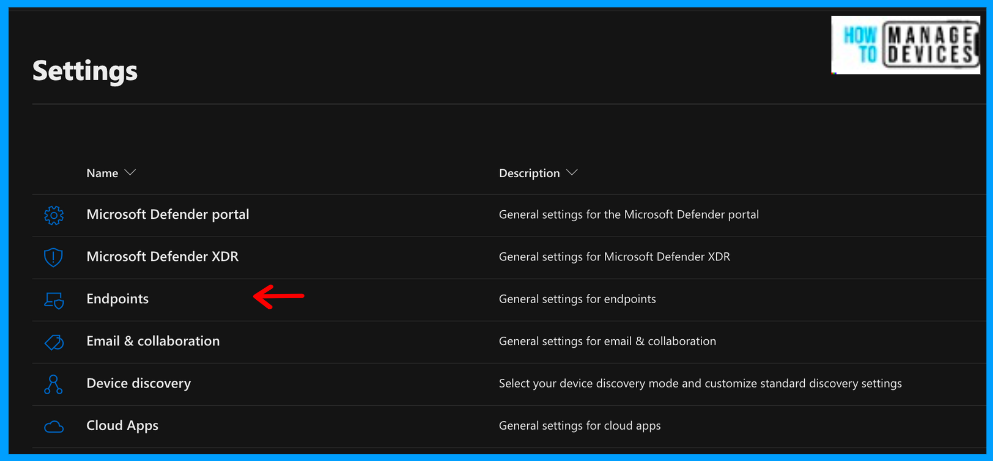Click 'Select your device discovery mode' description

700,383
